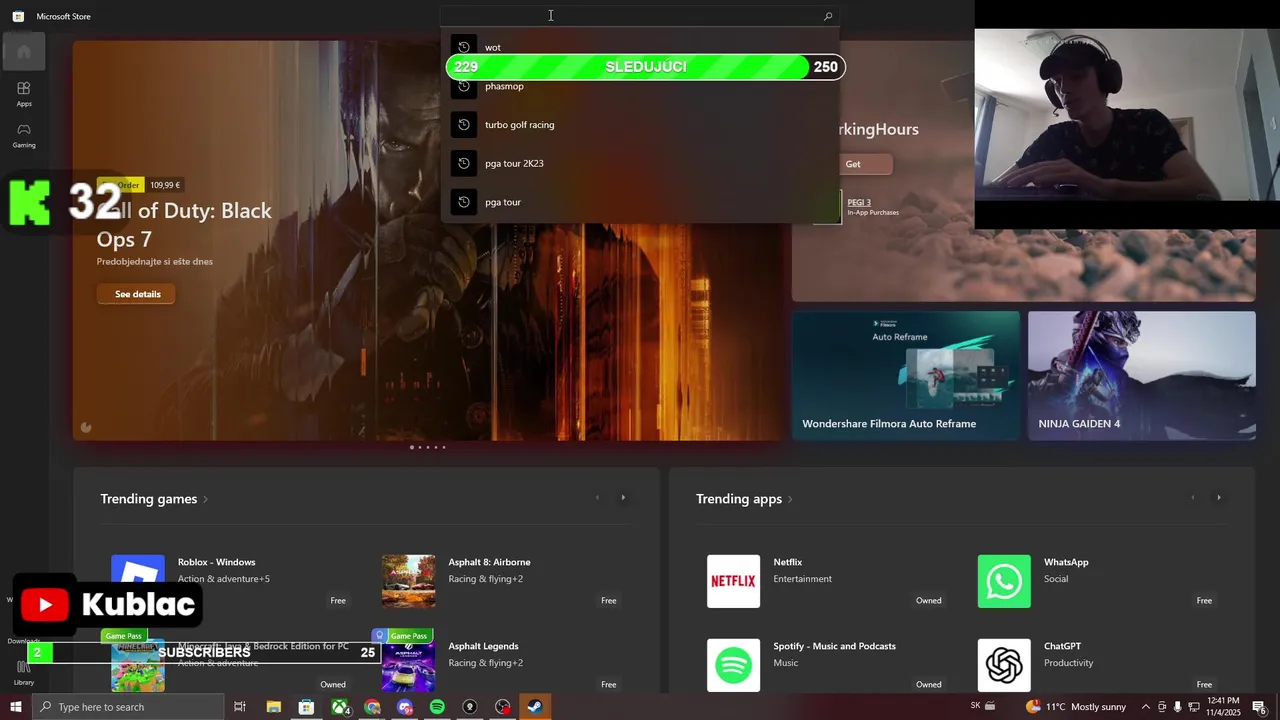Select the 'pga tour 2K23' search suggestion
This screenshot has height=720, width=1280.
click(x=640, y=163)
